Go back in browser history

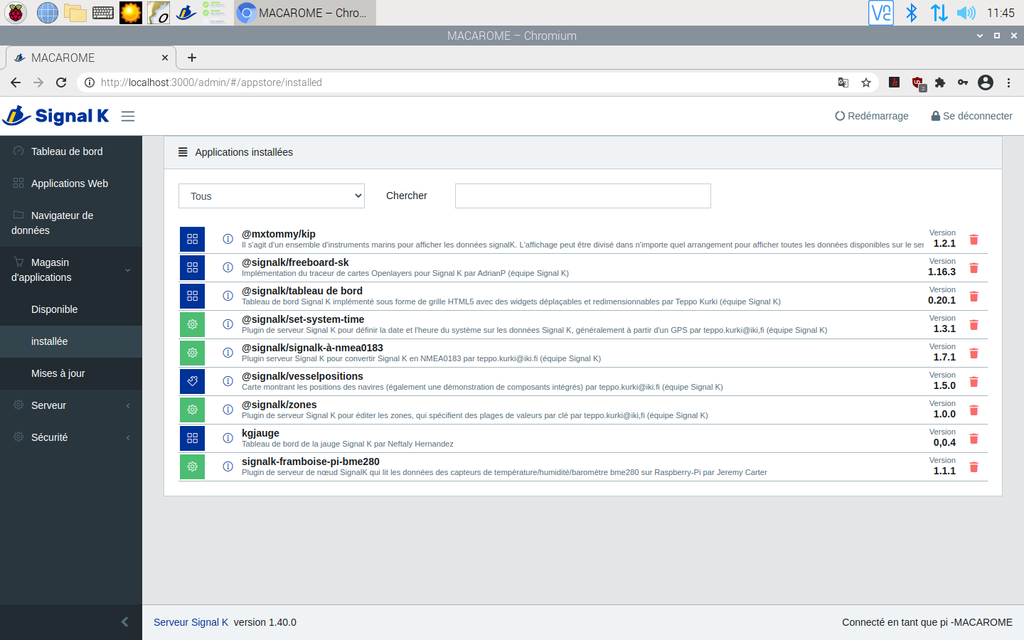(x=16, y=82)
